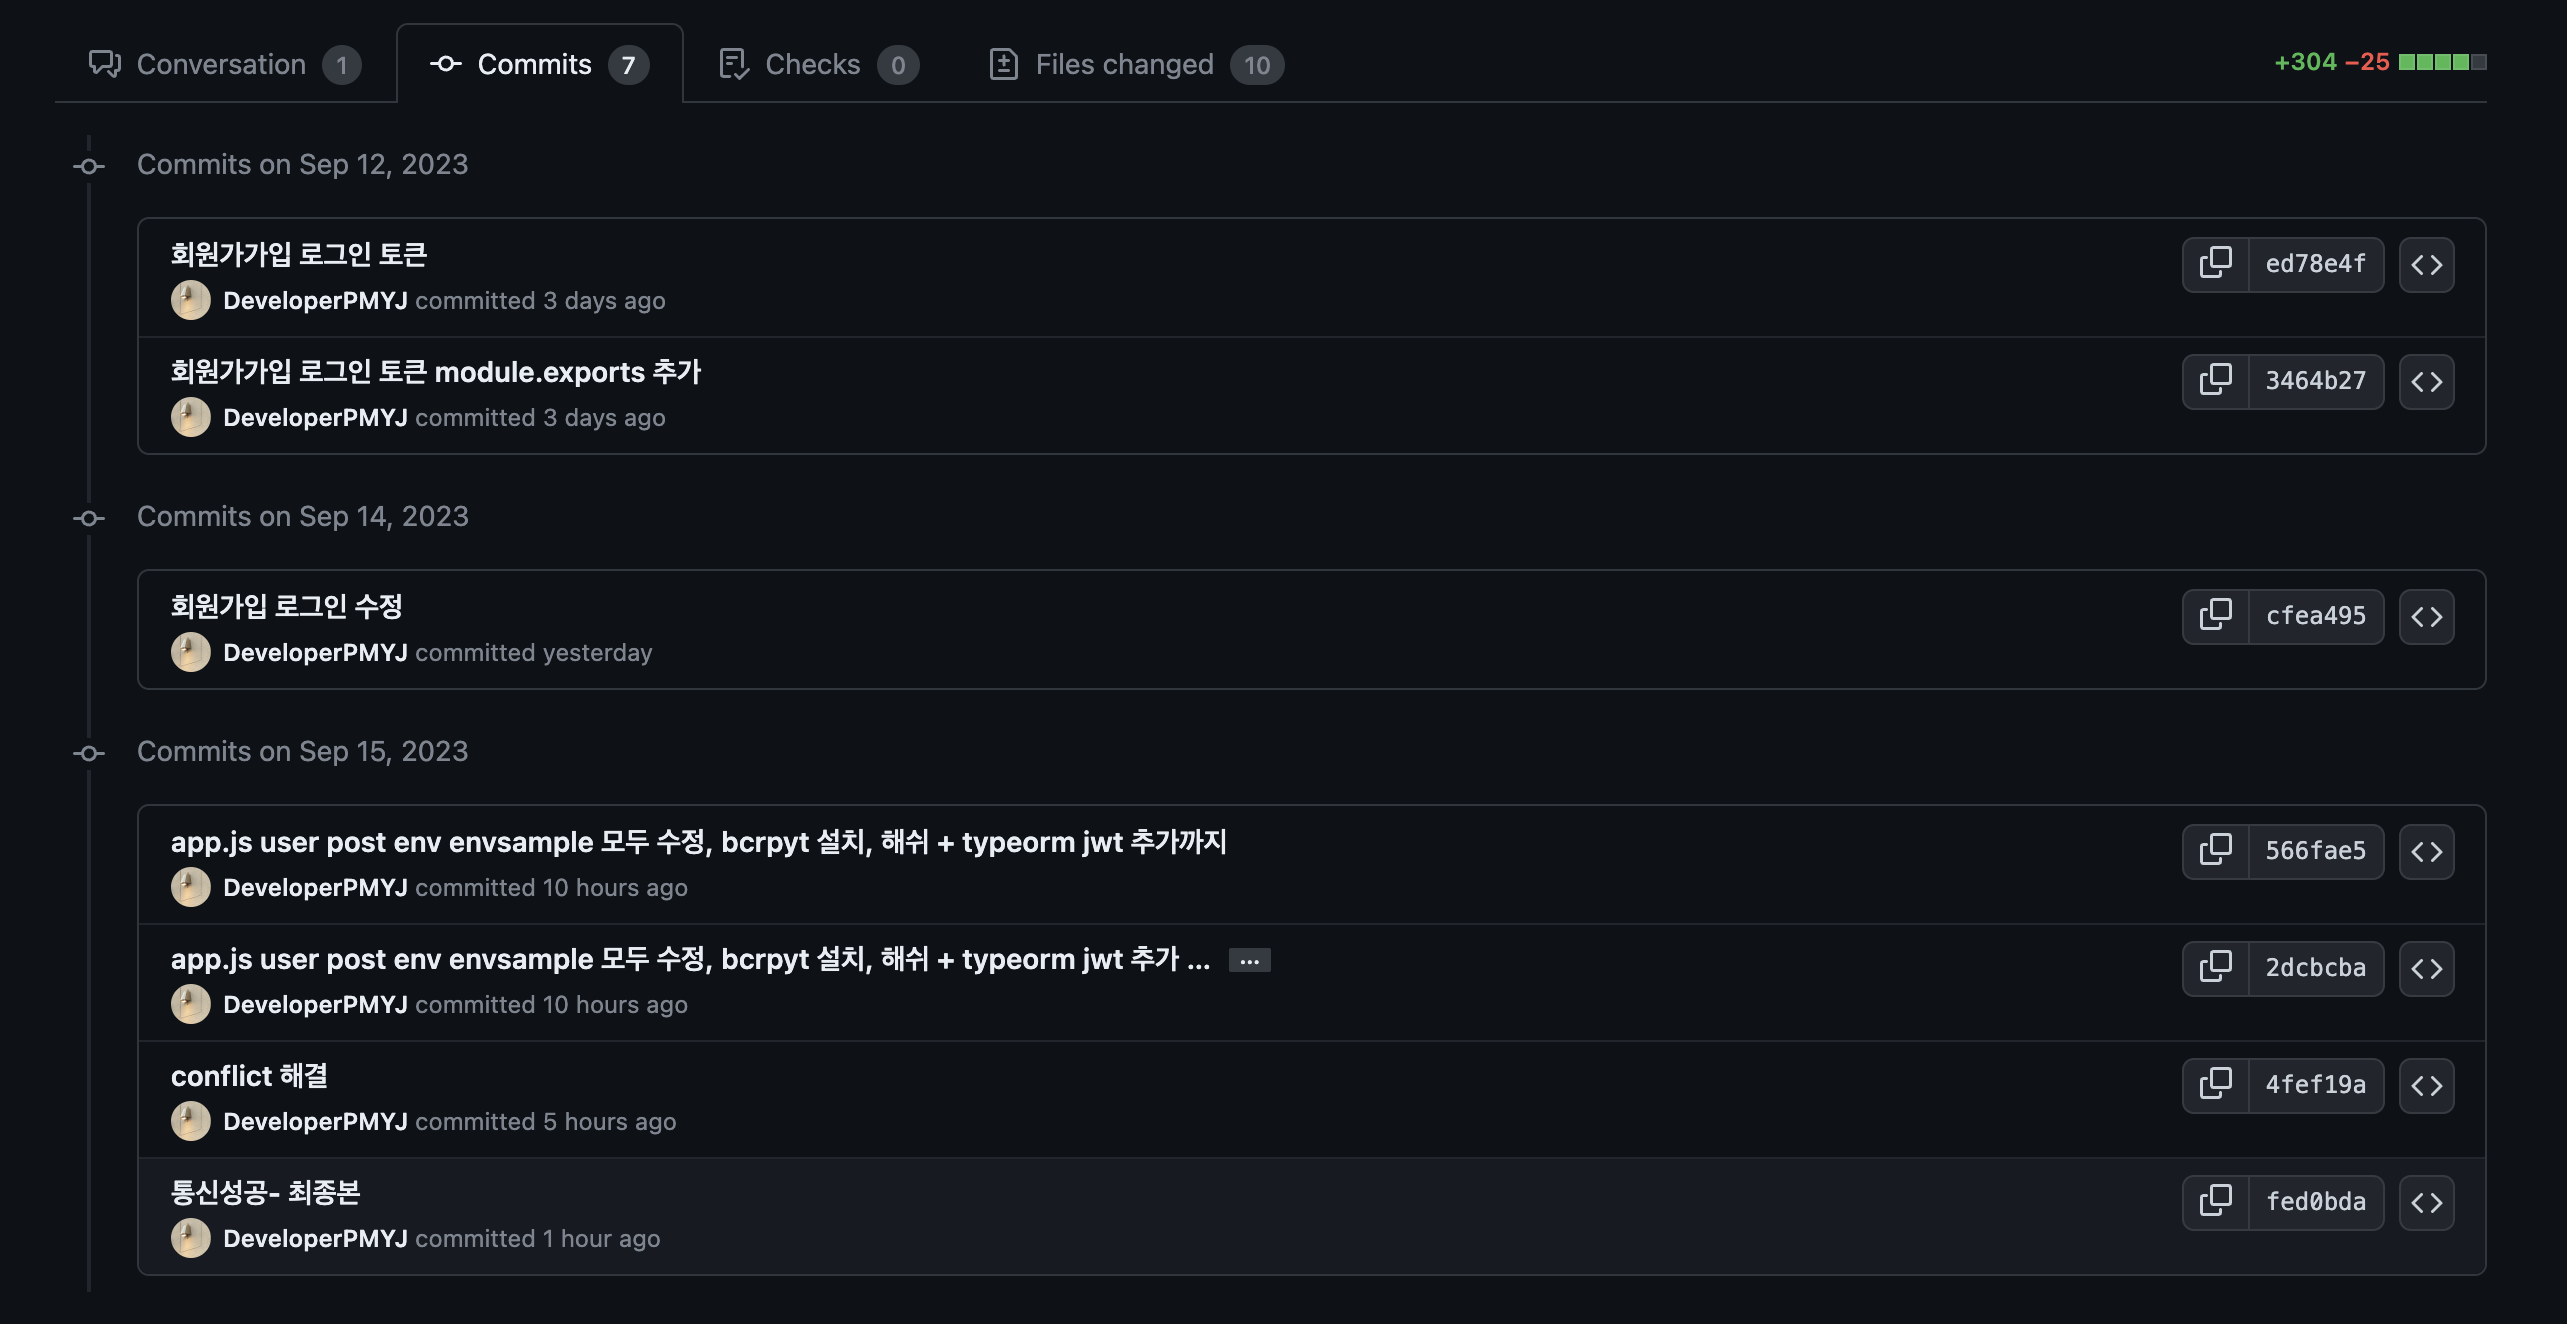Copy full SHA for commit 3464b27
2567x1324 pixels.
coord(2215,381)
